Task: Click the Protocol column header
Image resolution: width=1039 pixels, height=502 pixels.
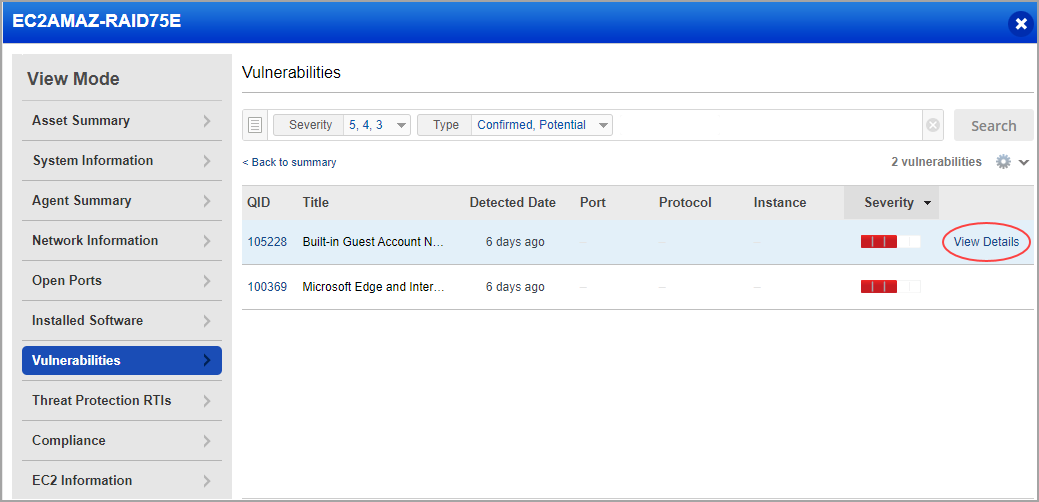Action: tap(685, 203)
